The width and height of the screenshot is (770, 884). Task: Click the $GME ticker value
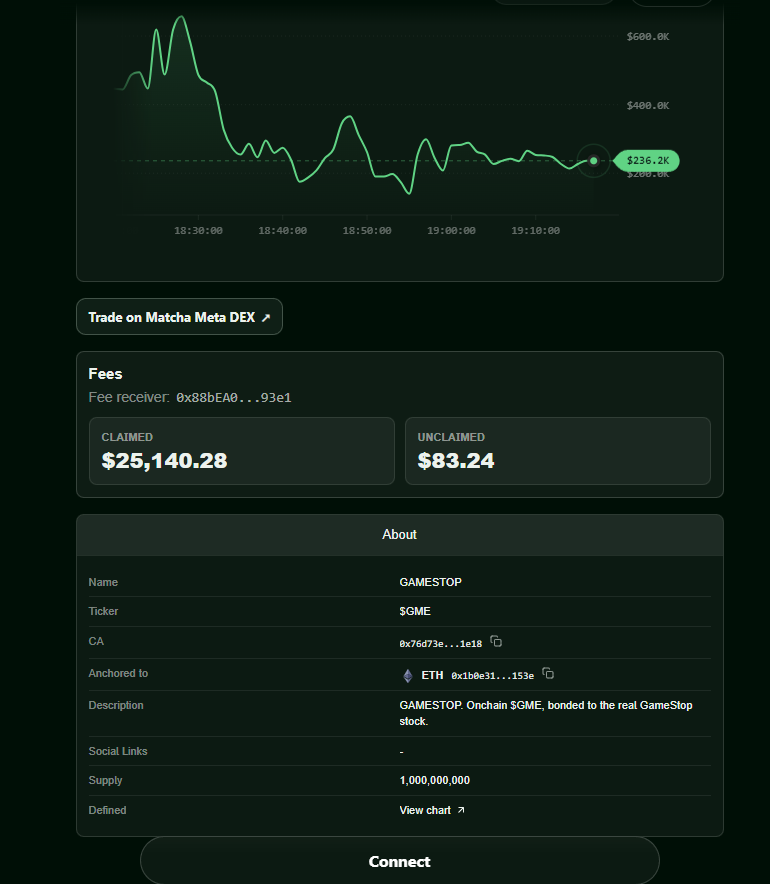click(415, 612)
